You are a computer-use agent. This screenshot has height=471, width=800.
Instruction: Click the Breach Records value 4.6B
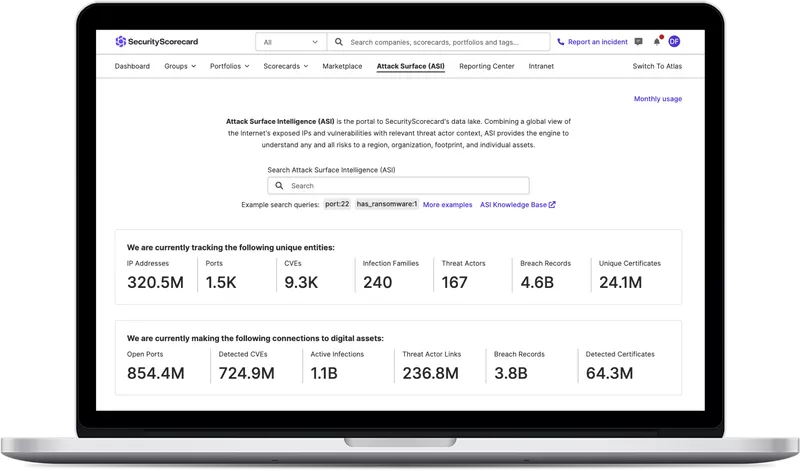tap(537, 282)
